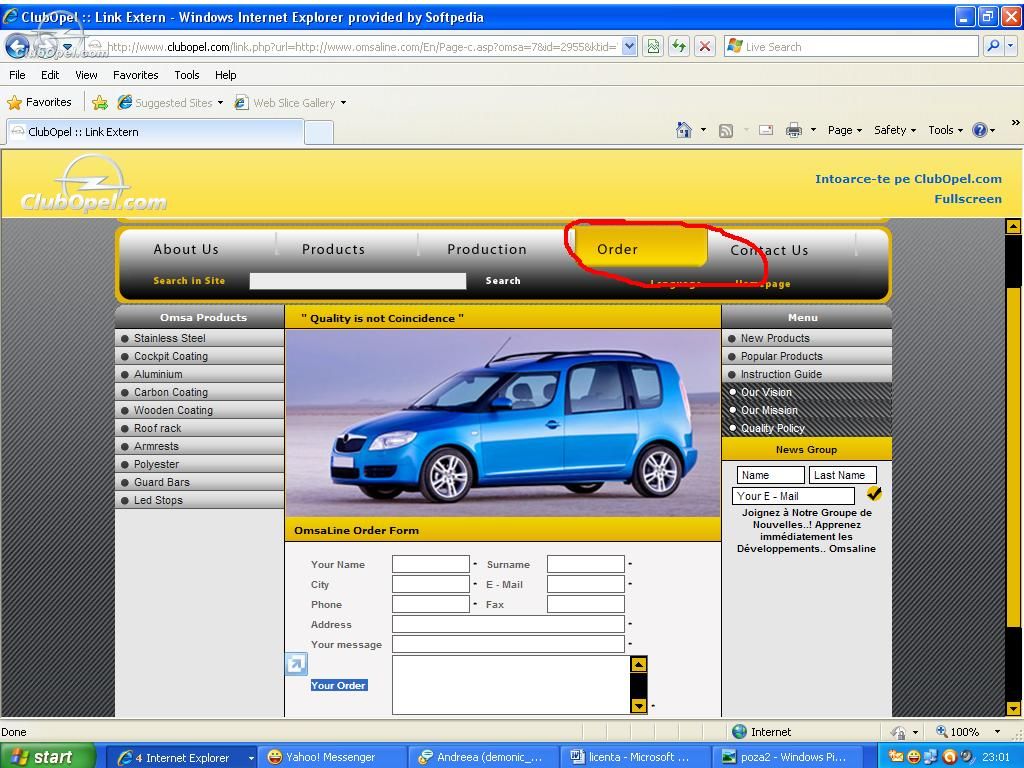The height and width of the screenshot is (768, 1024).
Task: Click the newsletter subscribe checkmark icon
Action: coord(874,494)
